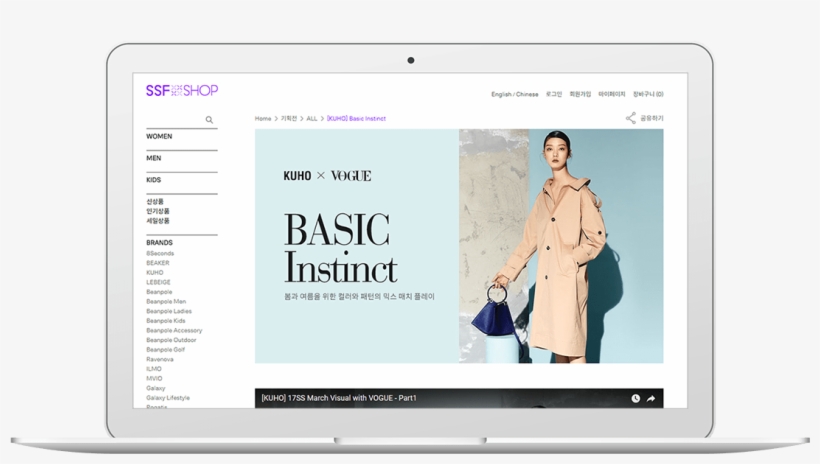Open the 로그인 login link
The image size is (820, 464).
coord(553,95)
